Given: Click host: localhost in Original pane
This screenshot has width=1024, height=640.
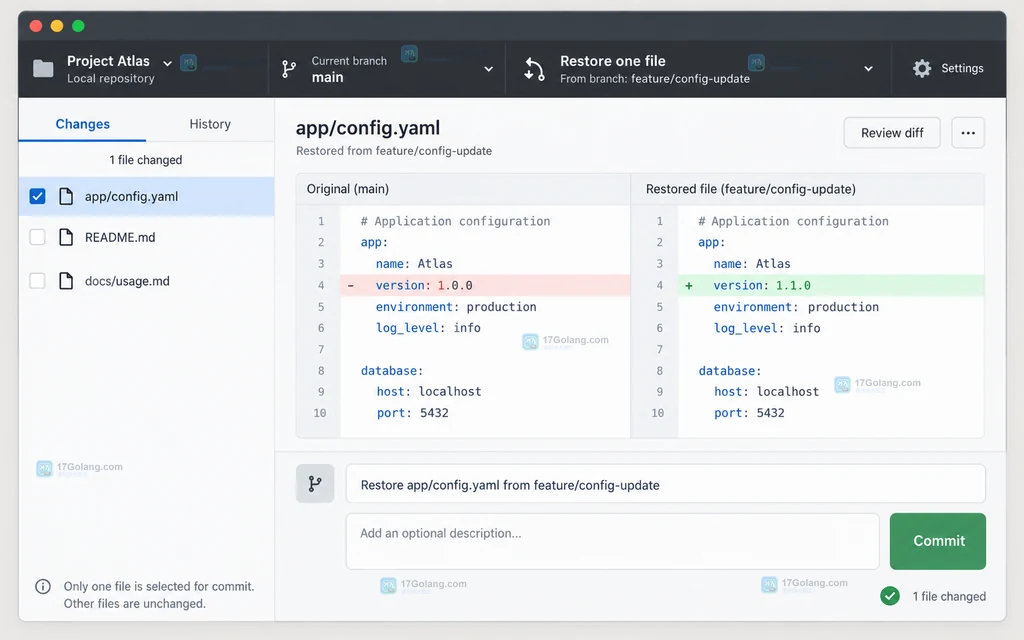Looking at the screenshot, I should click(x=429, y=391).
